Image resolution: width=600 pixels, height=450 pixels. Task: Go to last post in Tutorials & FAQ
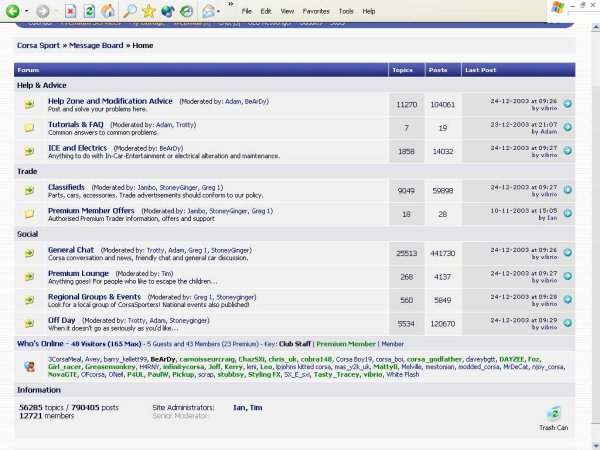pyautogui.click(x=567, y=127)
